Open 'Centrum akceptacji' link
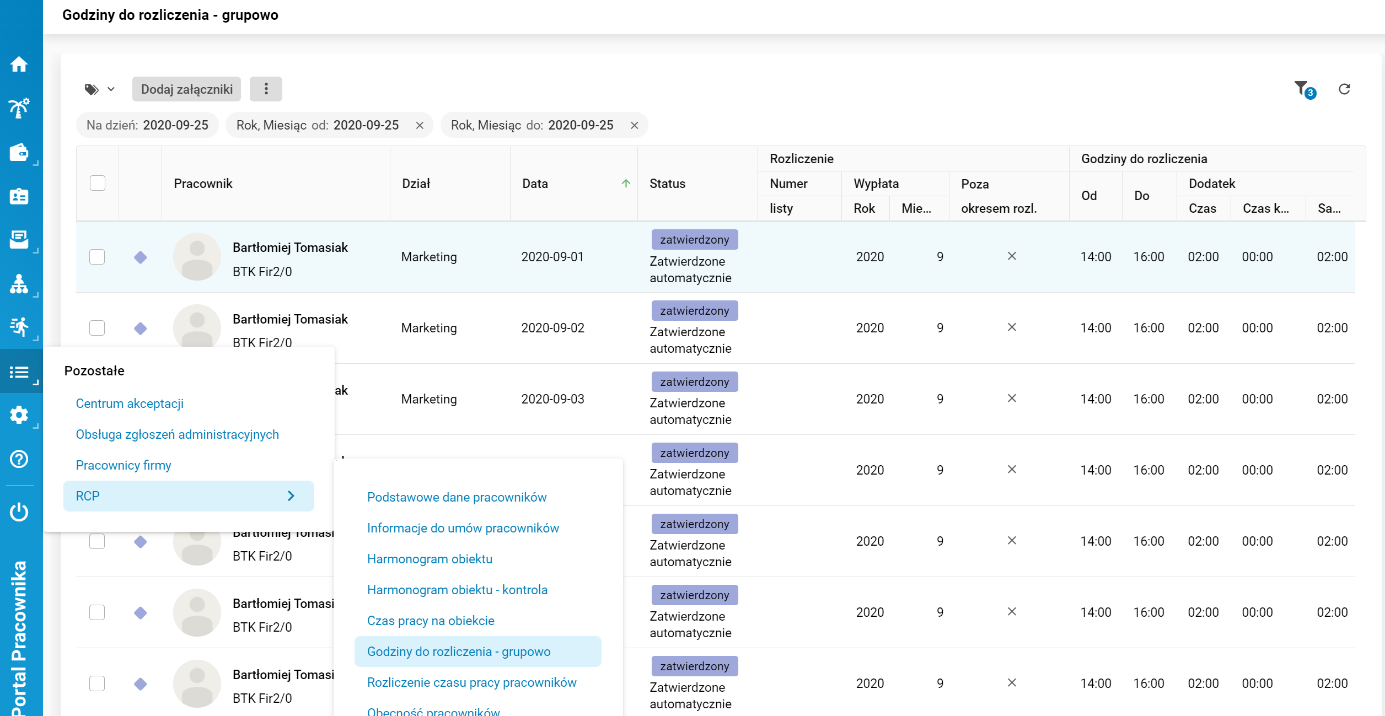The image size is (1385, 716). point(130,404)
